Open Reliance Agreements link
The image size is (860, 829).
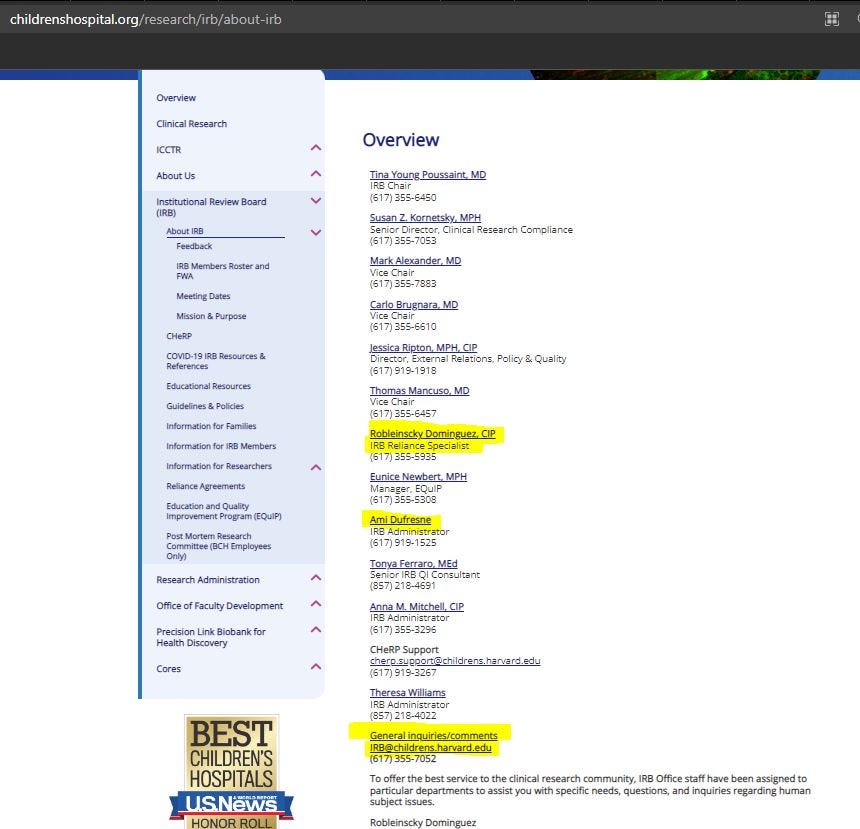[x=206, y=487]
